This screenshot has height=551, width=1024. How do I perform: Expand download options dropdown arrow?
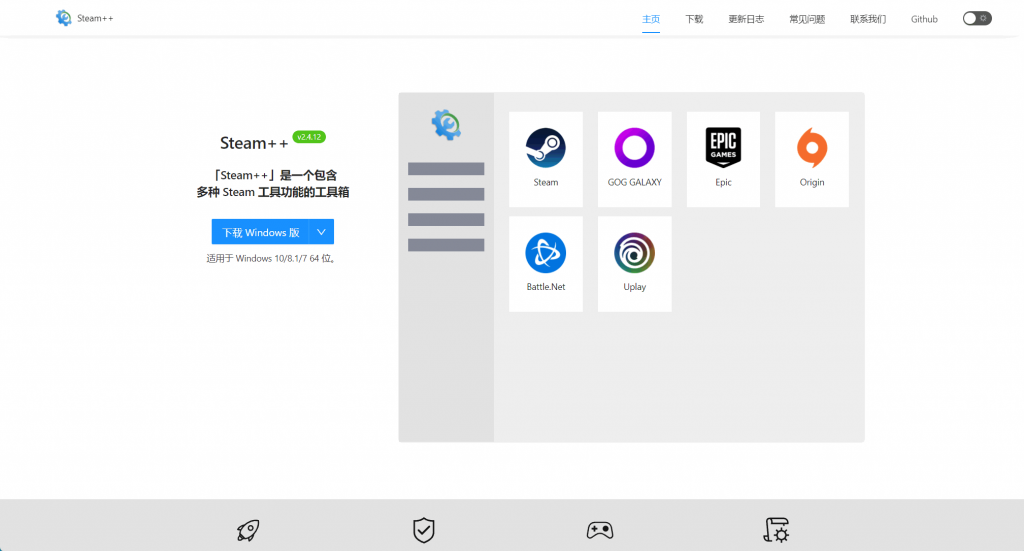pyautogui.click(x=321, y=232)
